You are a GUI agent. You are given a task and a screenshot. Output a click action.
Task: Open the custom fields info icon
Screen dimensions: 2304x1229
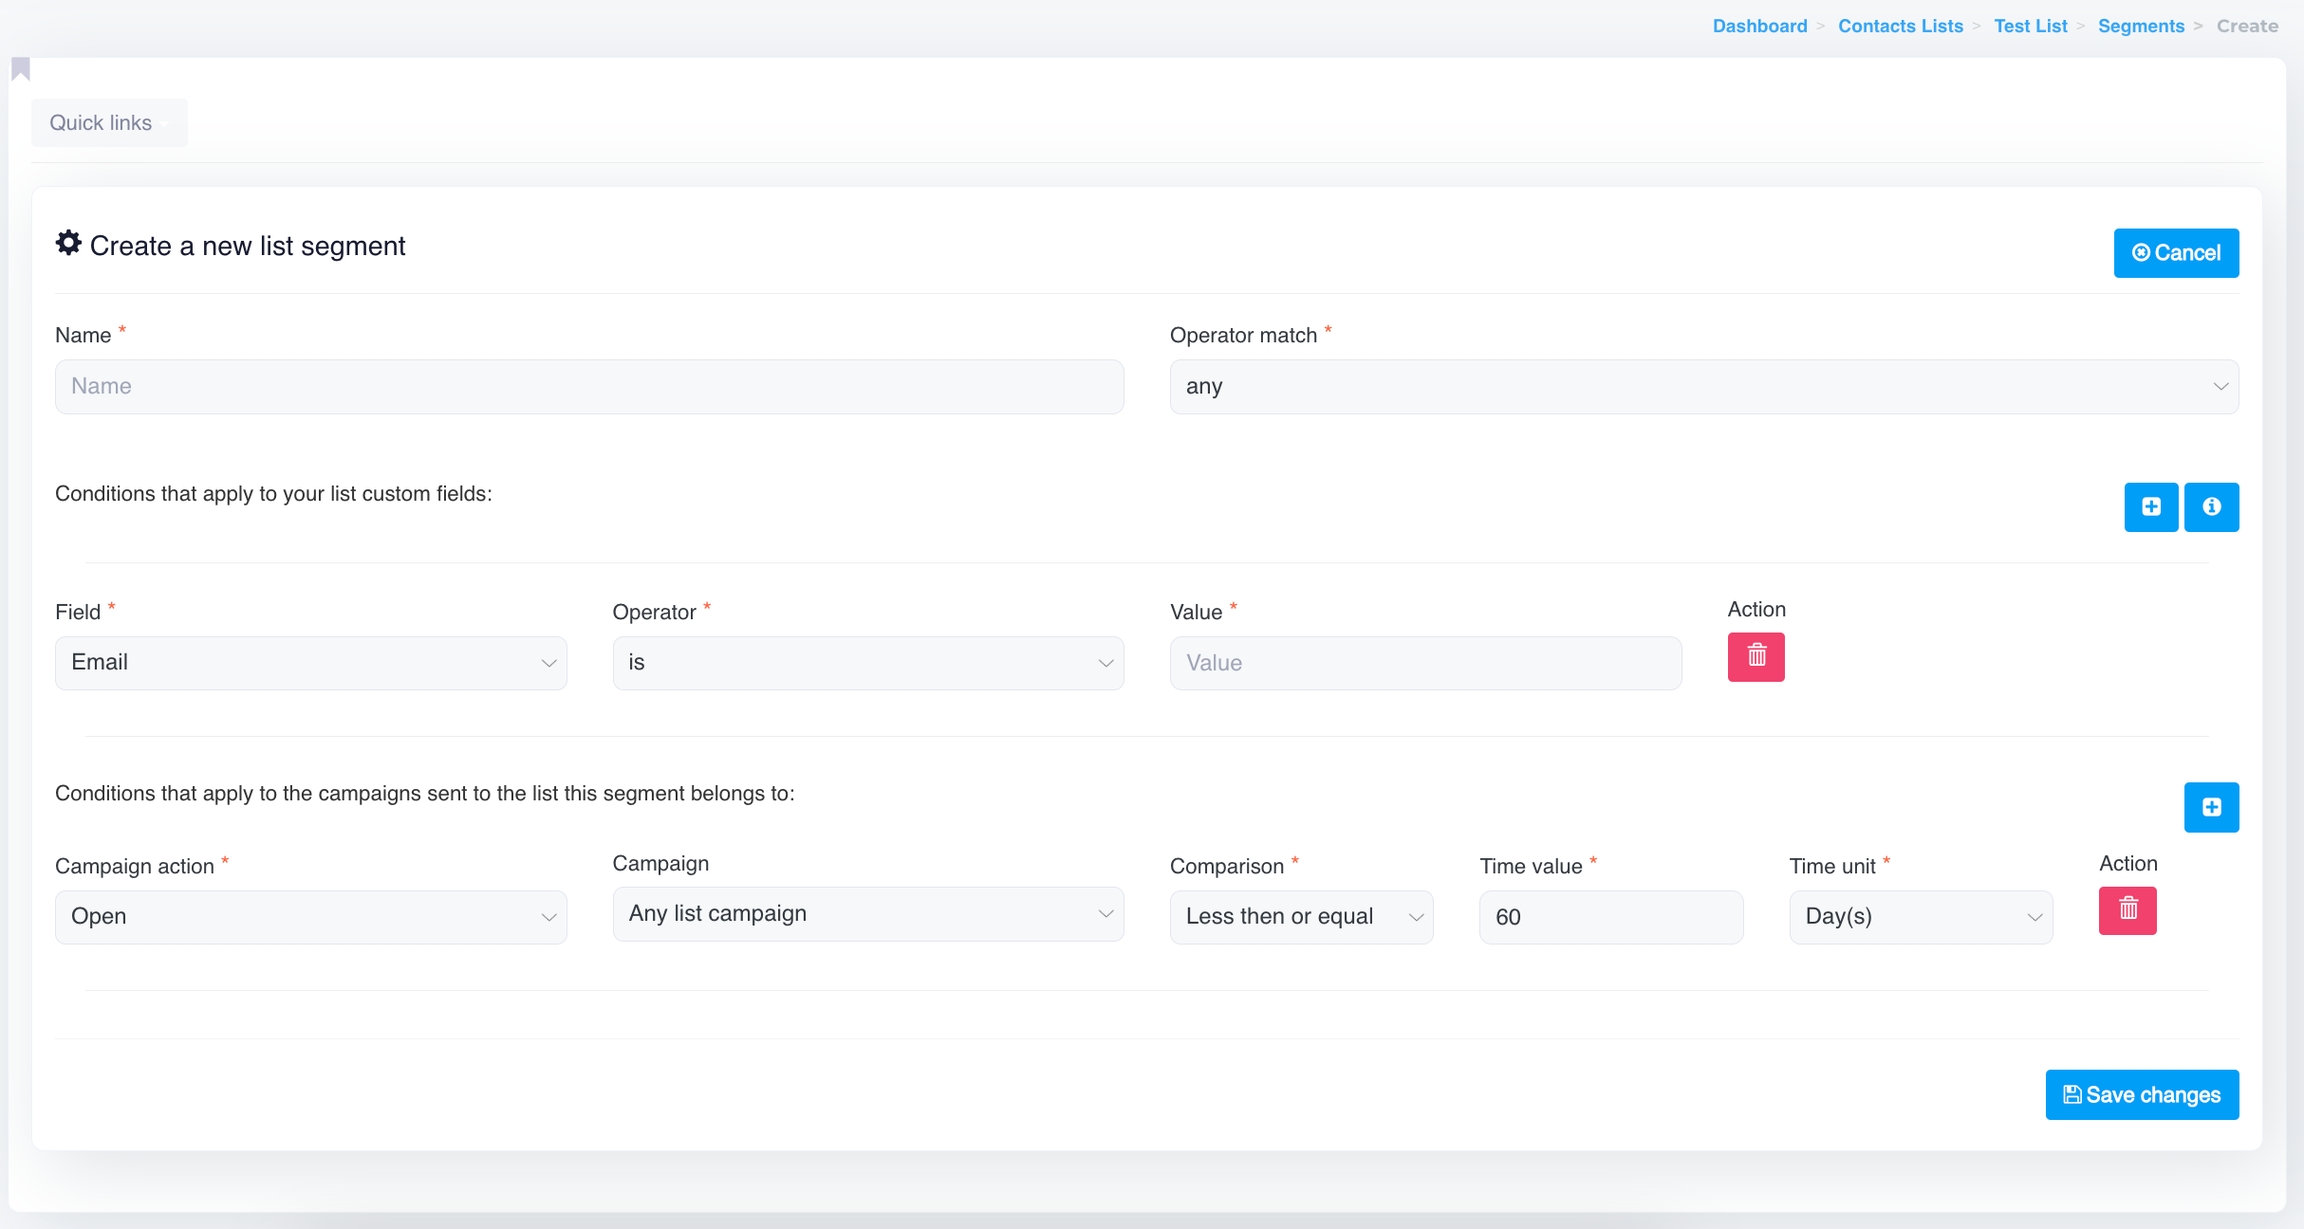(x=2211, y=507)
